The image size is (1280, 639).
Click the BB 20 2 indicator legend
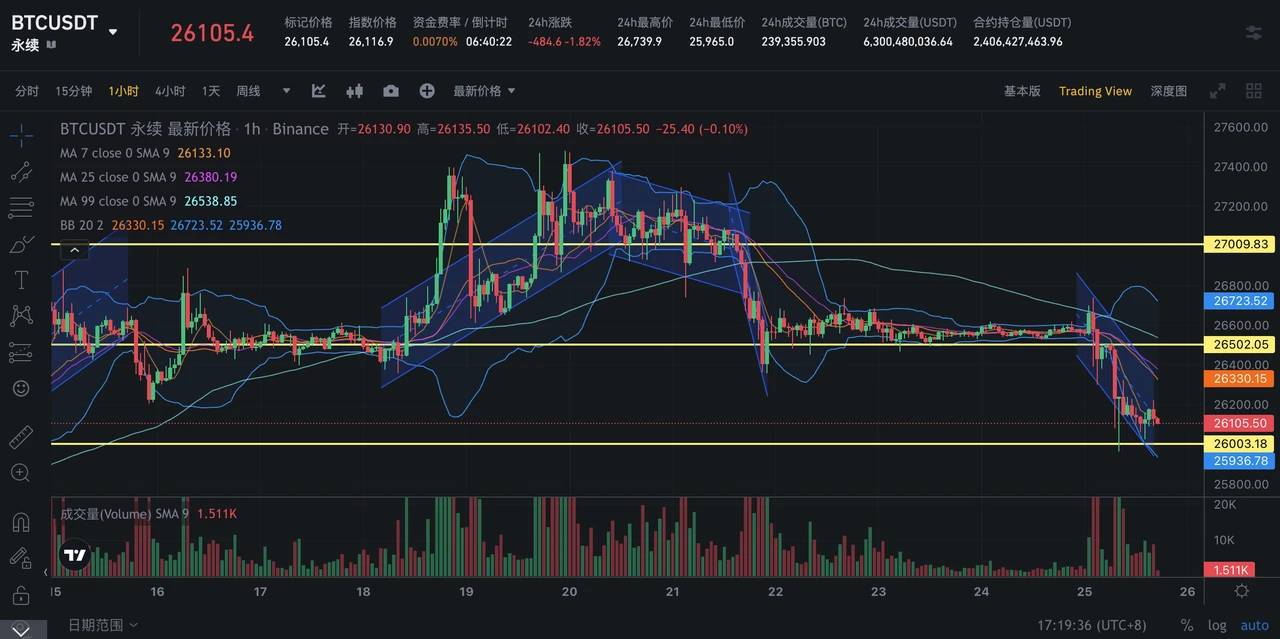pyautogui.click(x=171, y=225)
